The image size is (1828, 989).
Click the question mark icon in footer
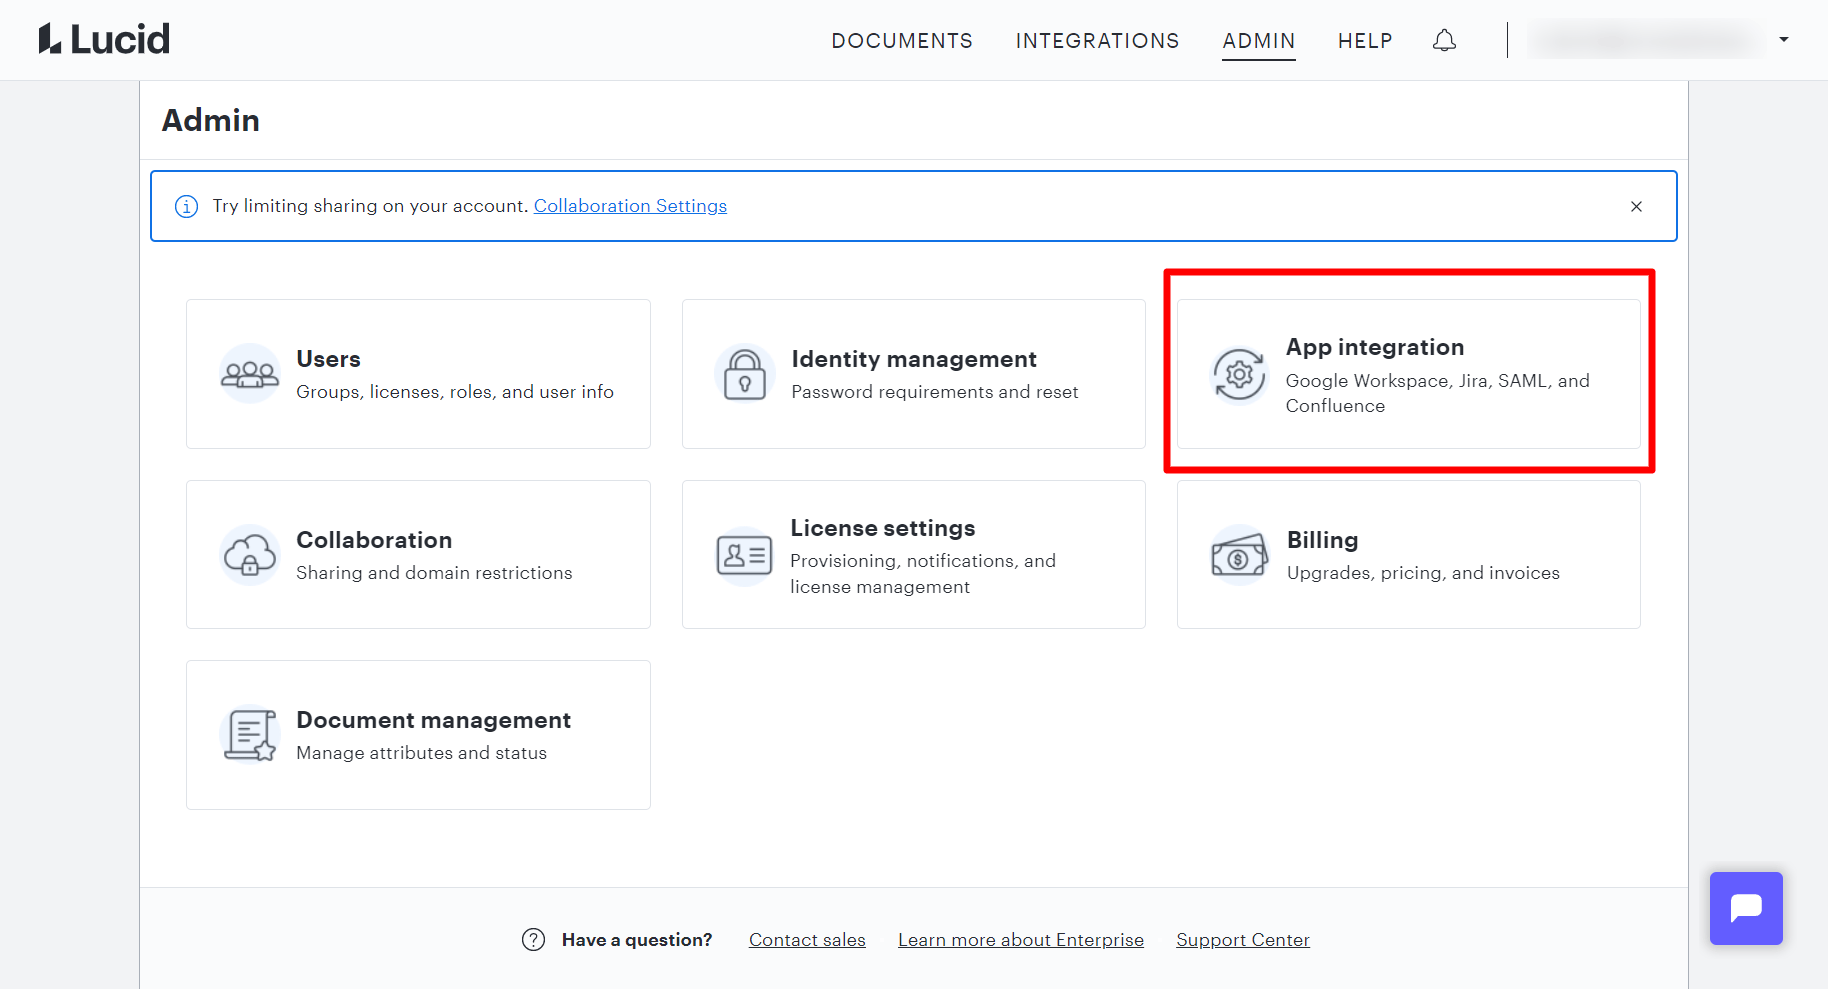(x=534, y=940)
